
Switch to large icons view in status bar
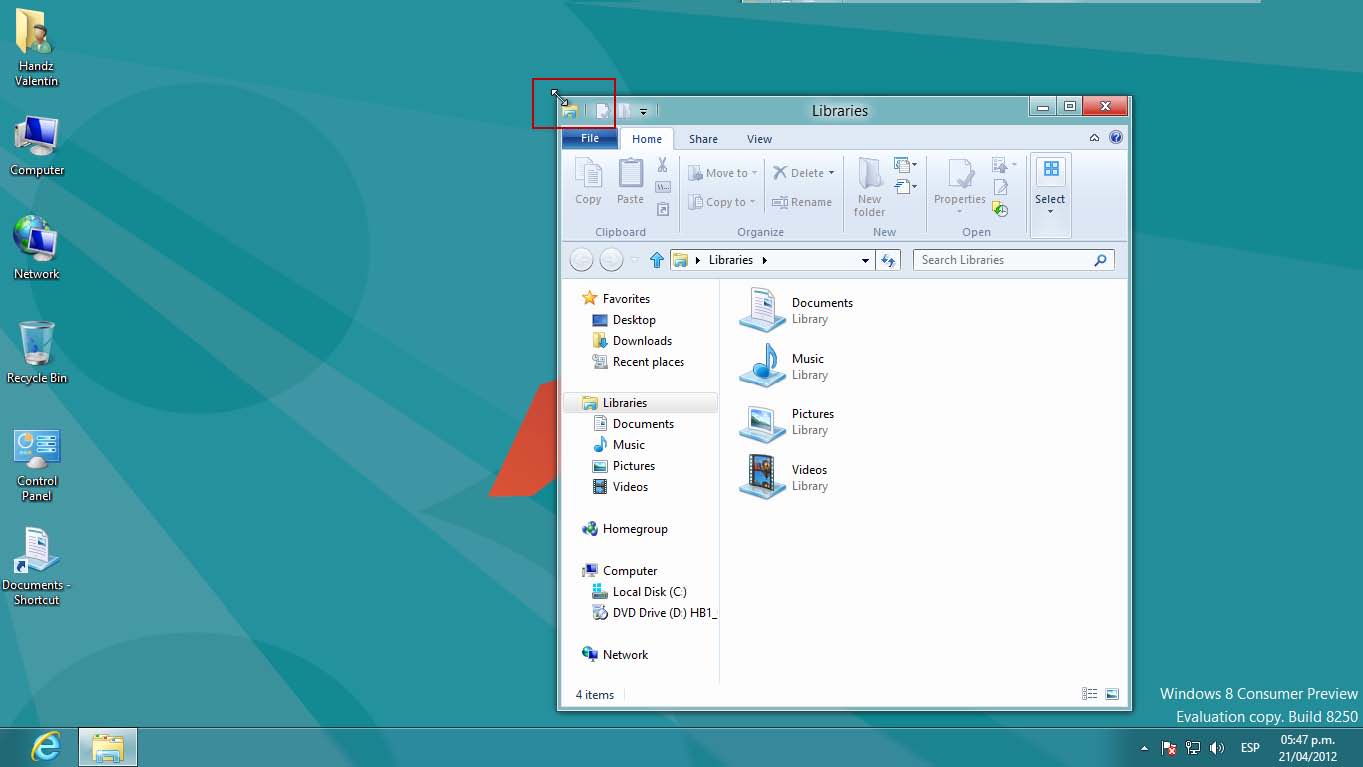click(1112, 694)
